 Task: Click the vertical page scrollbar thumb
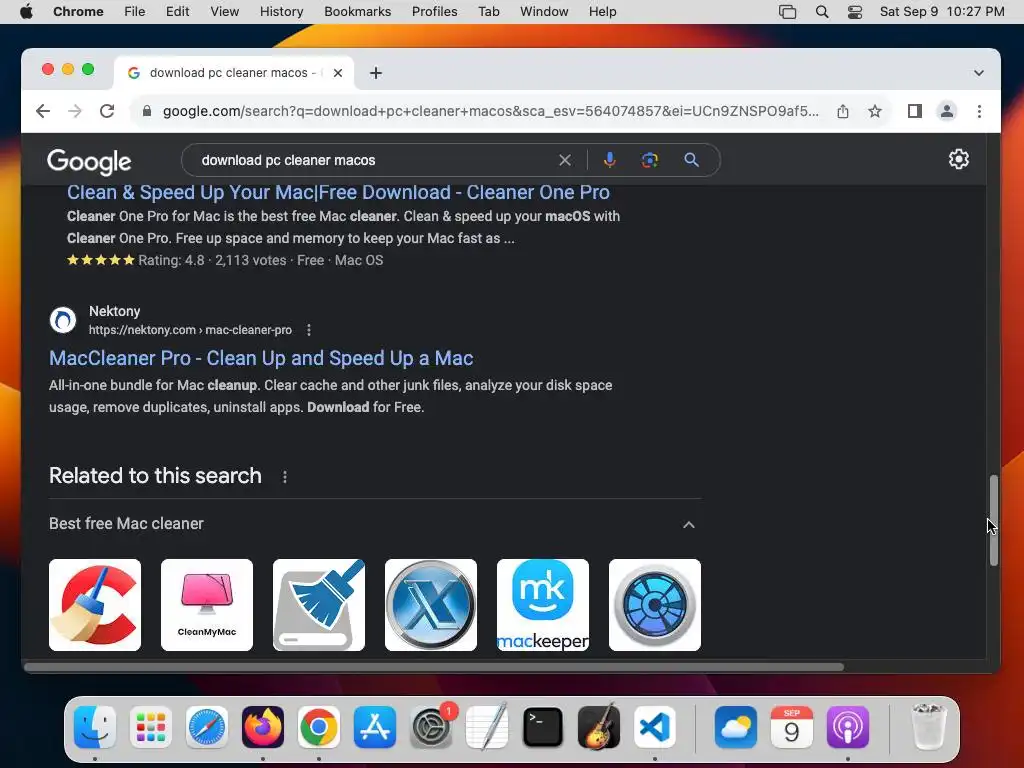click(993, 520)
